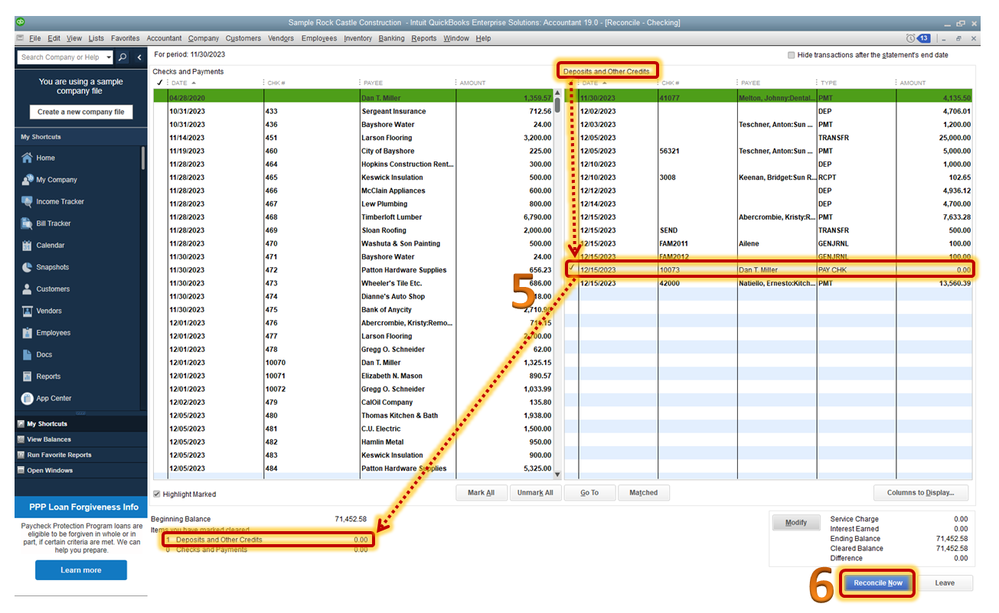Select Run Favorite Reports panel icon
999x613 pixels.
coord(21,455)
